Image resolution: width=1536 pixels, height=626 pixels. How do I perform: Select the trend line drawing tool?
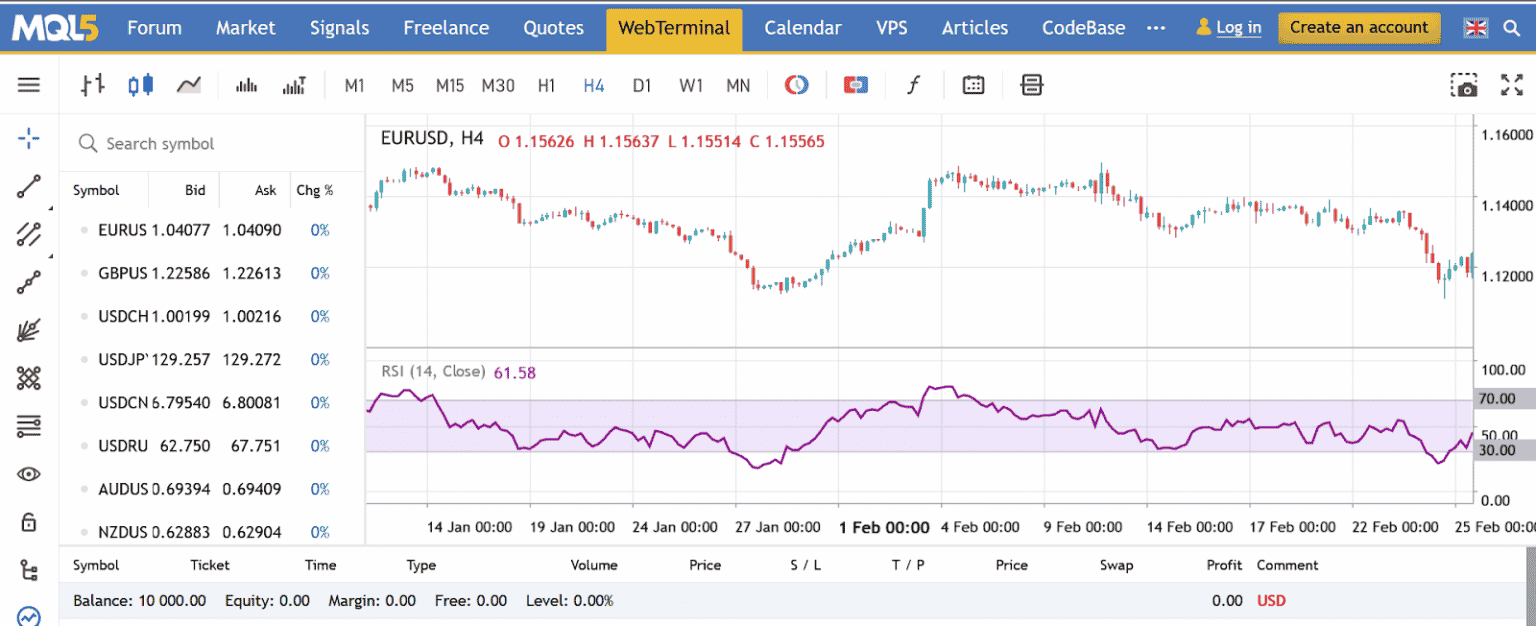coord(29,187)
